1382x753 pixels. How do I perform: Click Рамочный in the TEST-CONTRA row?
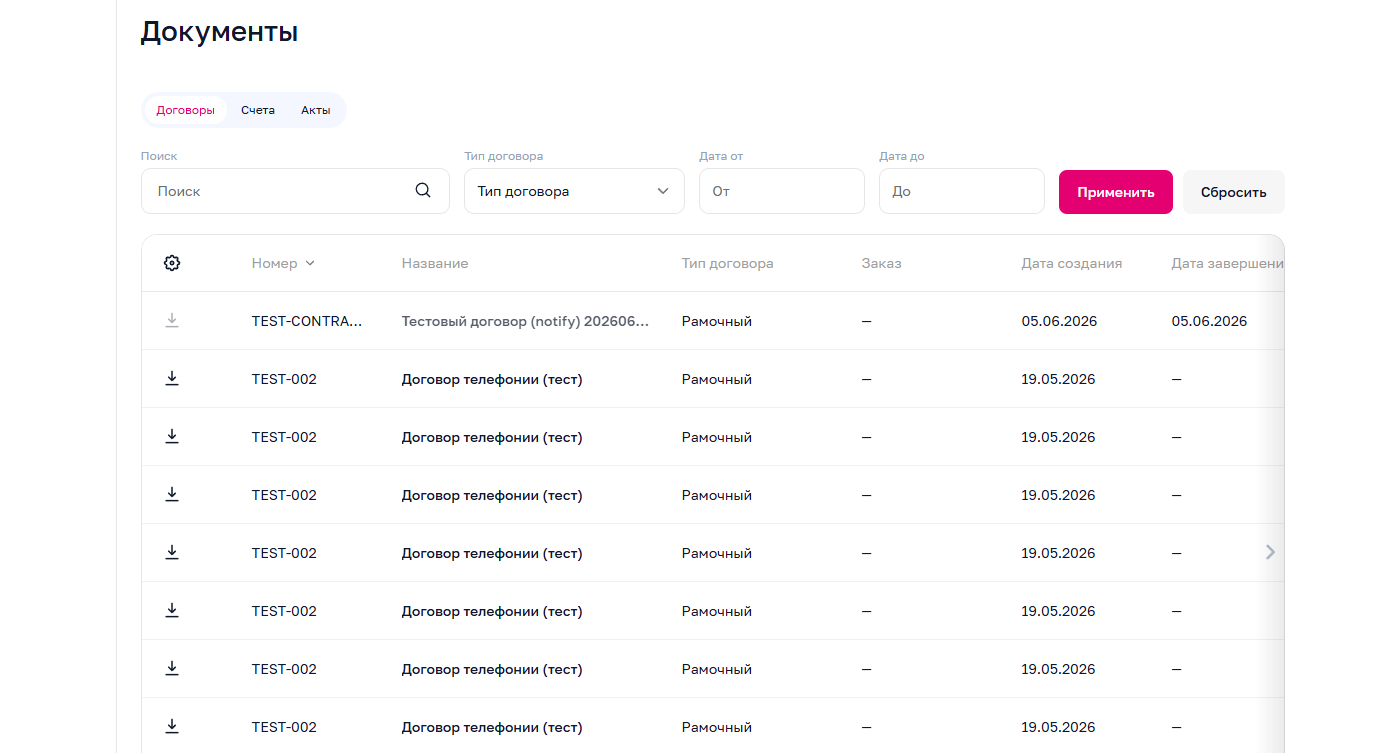(x=717, y=321)
